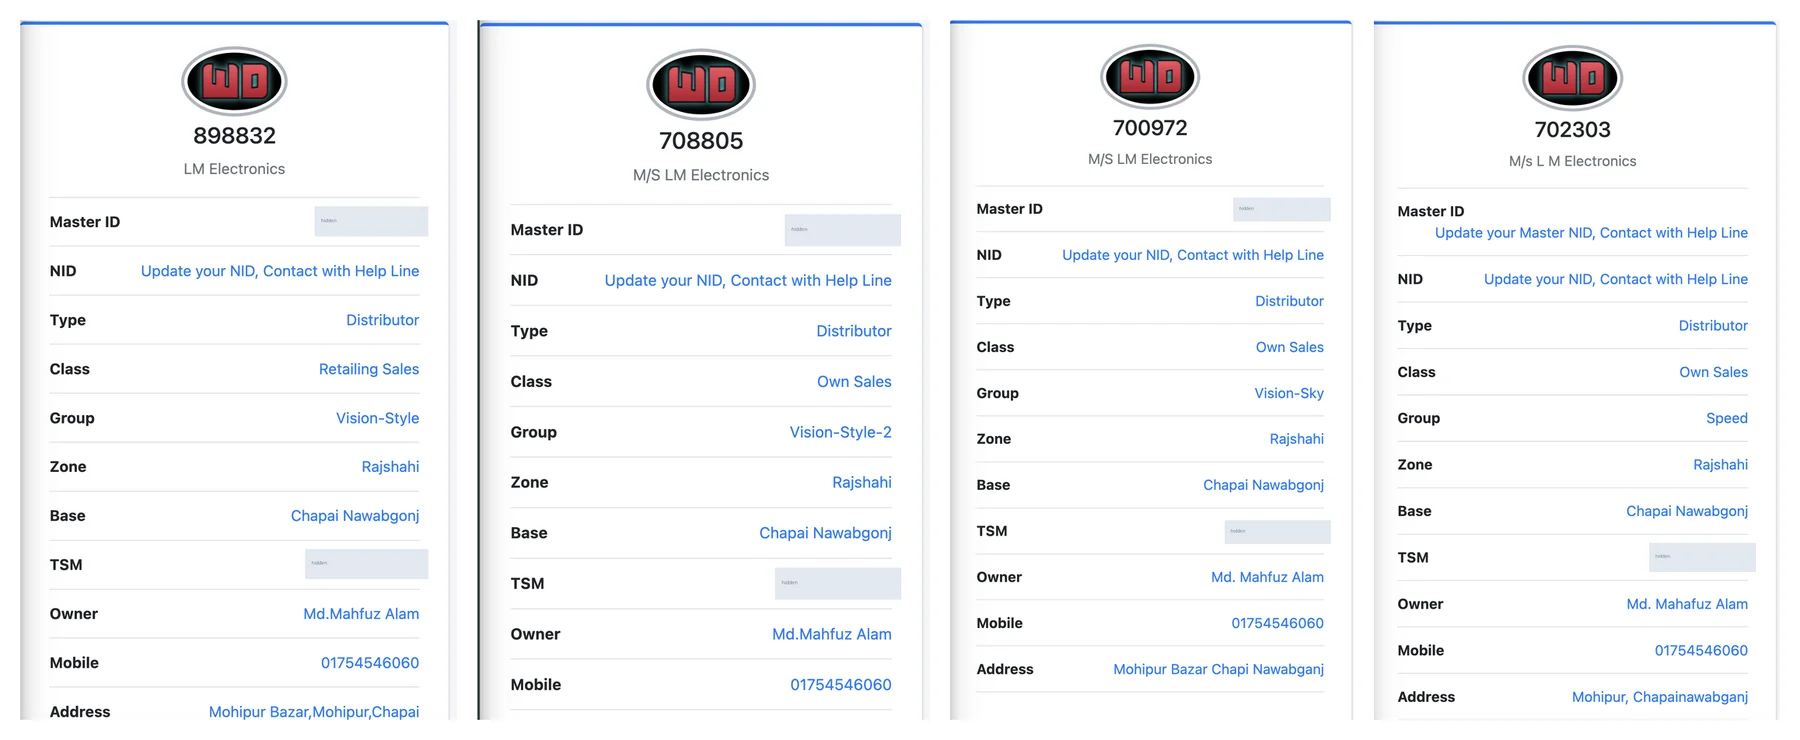
Task: Click Rajshahi zone in card 702303
Action: [x=1721, y=465]
